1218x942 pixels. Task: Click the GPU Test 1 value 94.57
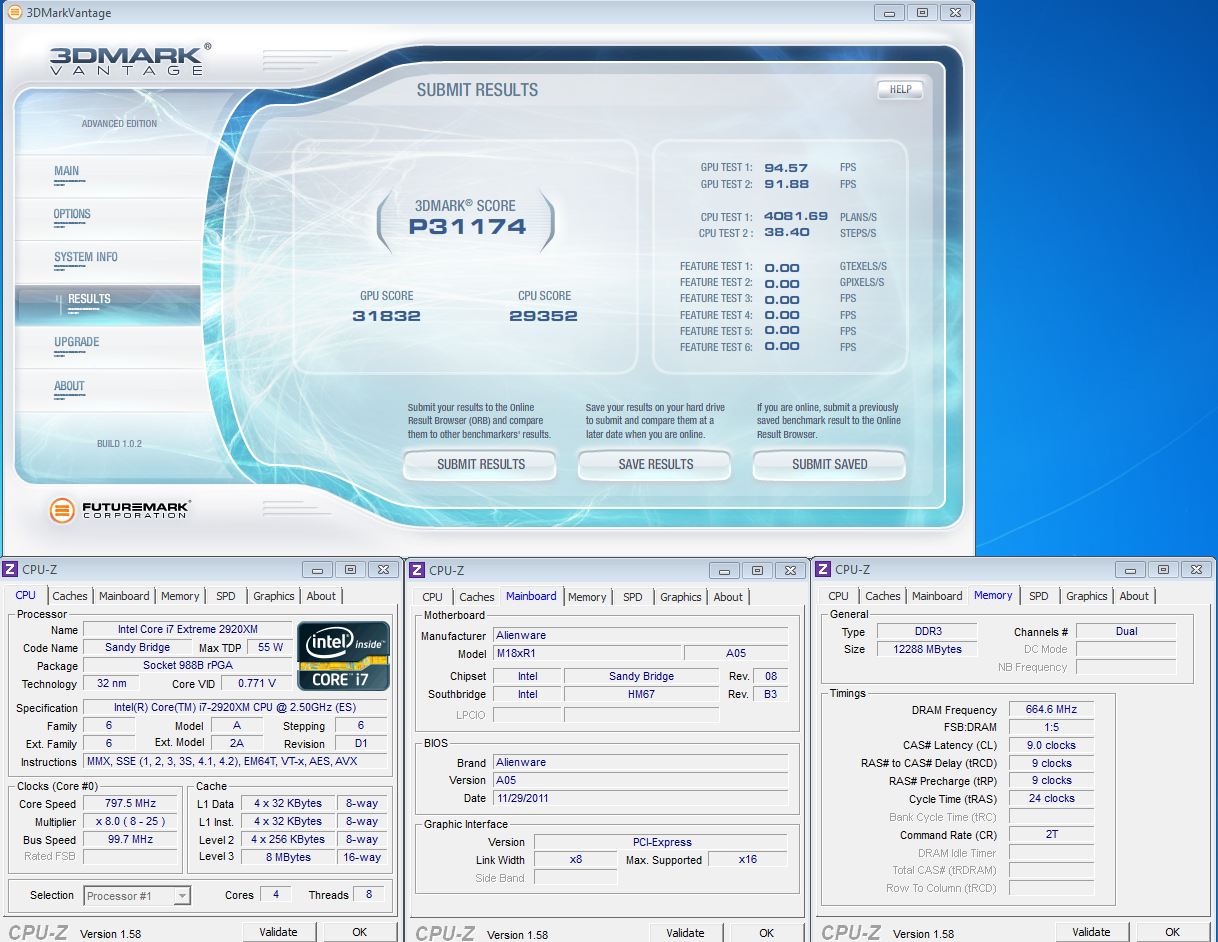coord(786,168)
